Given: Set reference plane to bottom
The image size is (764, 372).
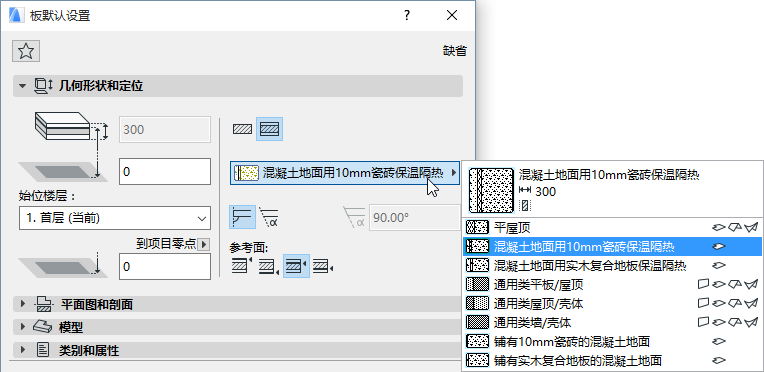Looking at the screenshot, I should [268, 266].
